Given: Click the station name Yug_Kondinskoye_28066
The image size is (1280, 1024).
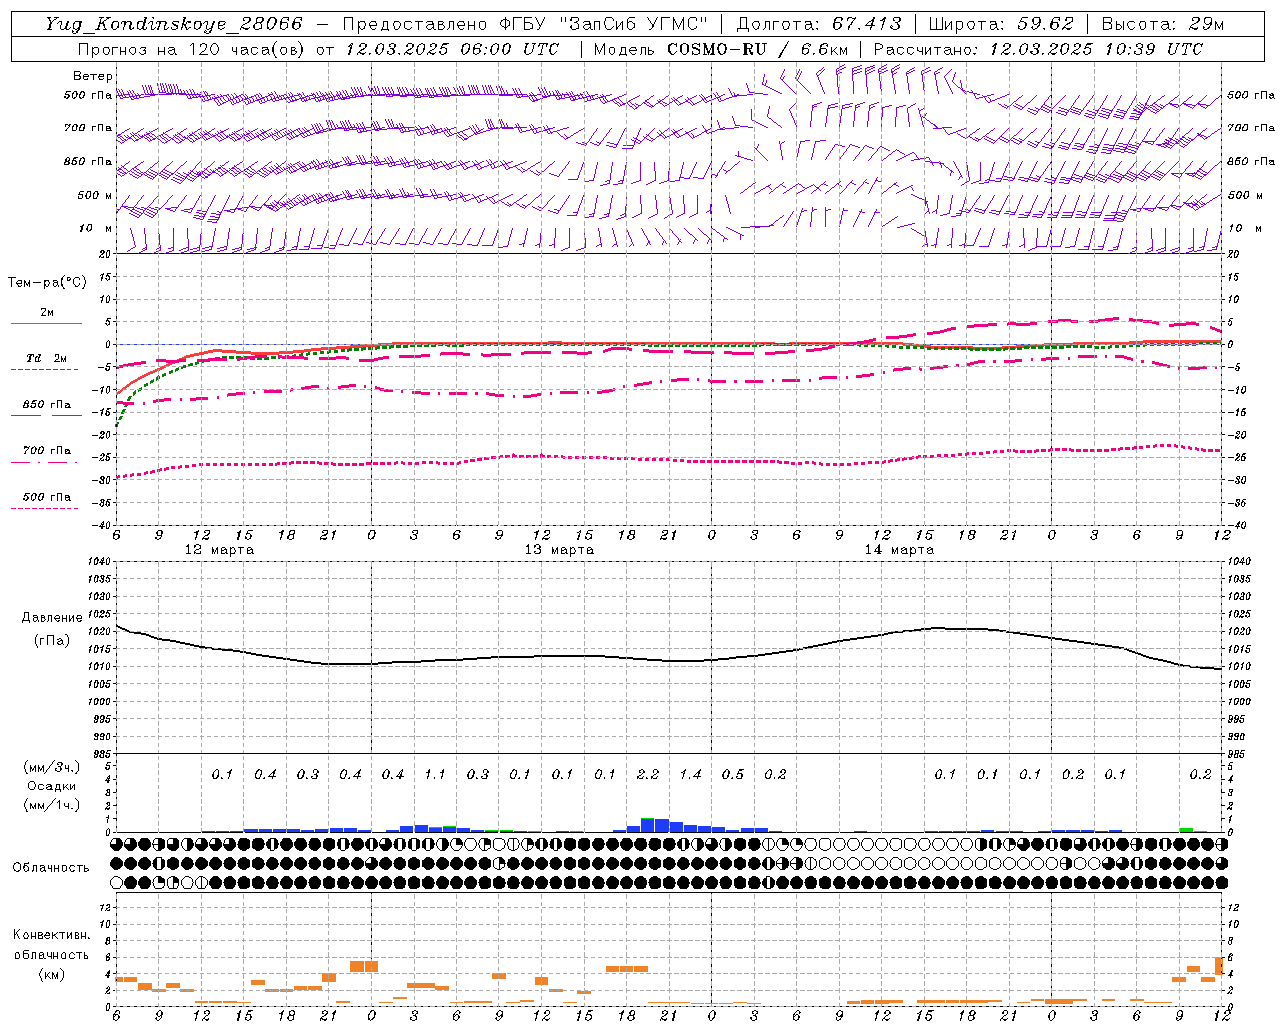Looking at the screenshot, I should [x=173, y=24].
